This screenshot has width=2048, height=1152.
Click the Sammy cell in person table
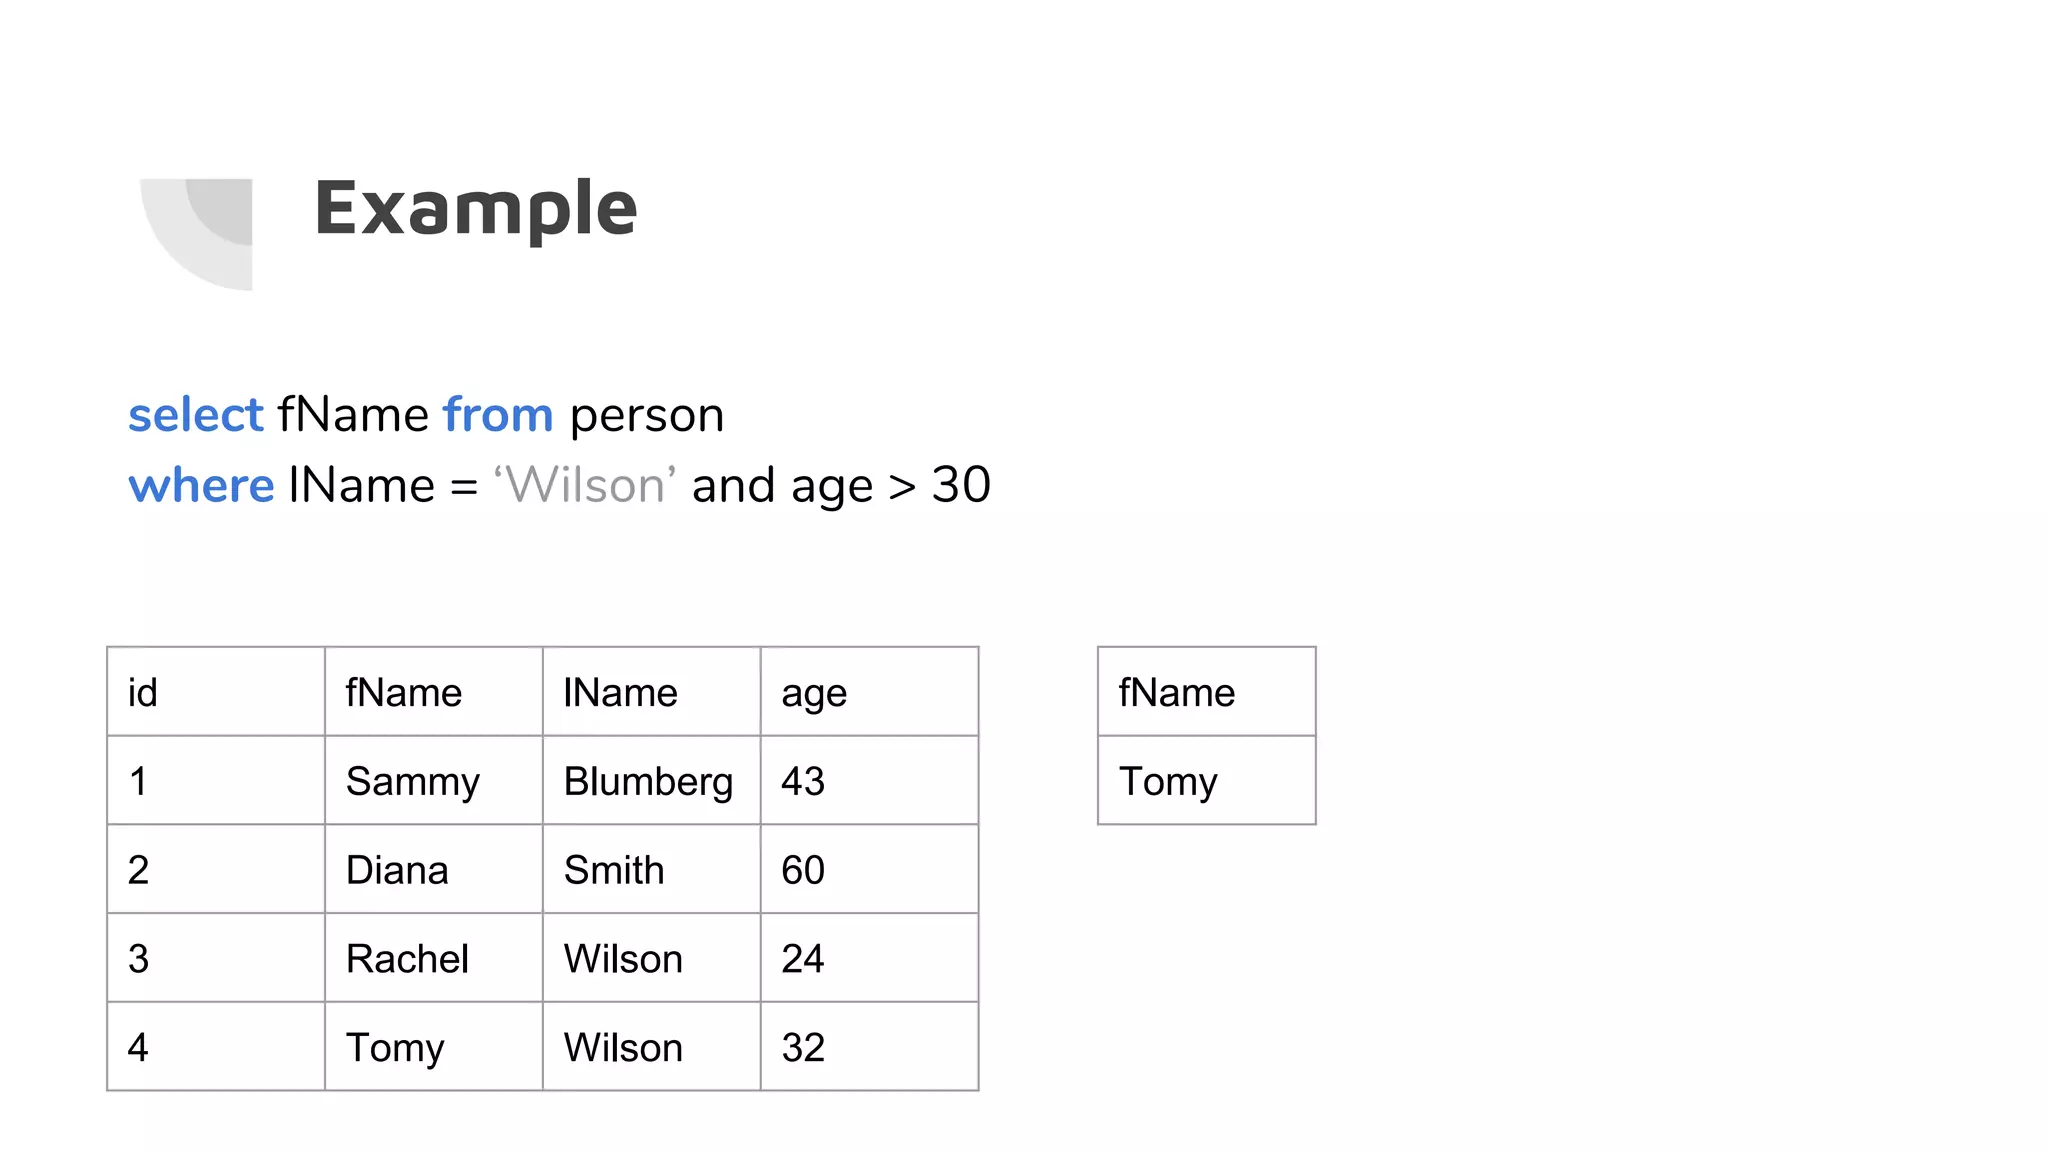pos(433,781)
